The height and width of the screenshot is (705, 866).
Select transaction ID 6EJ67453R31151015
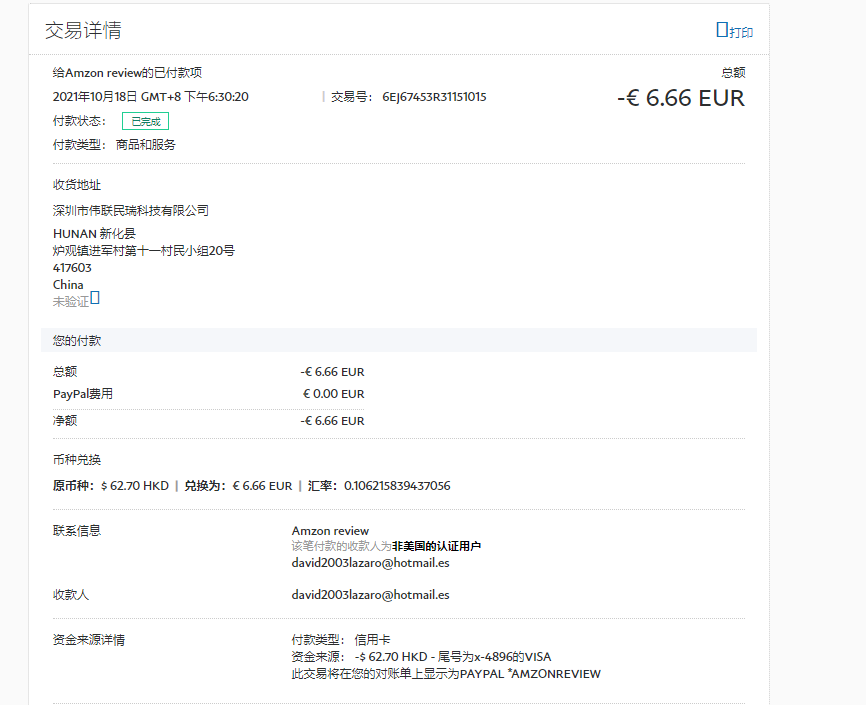434,97
